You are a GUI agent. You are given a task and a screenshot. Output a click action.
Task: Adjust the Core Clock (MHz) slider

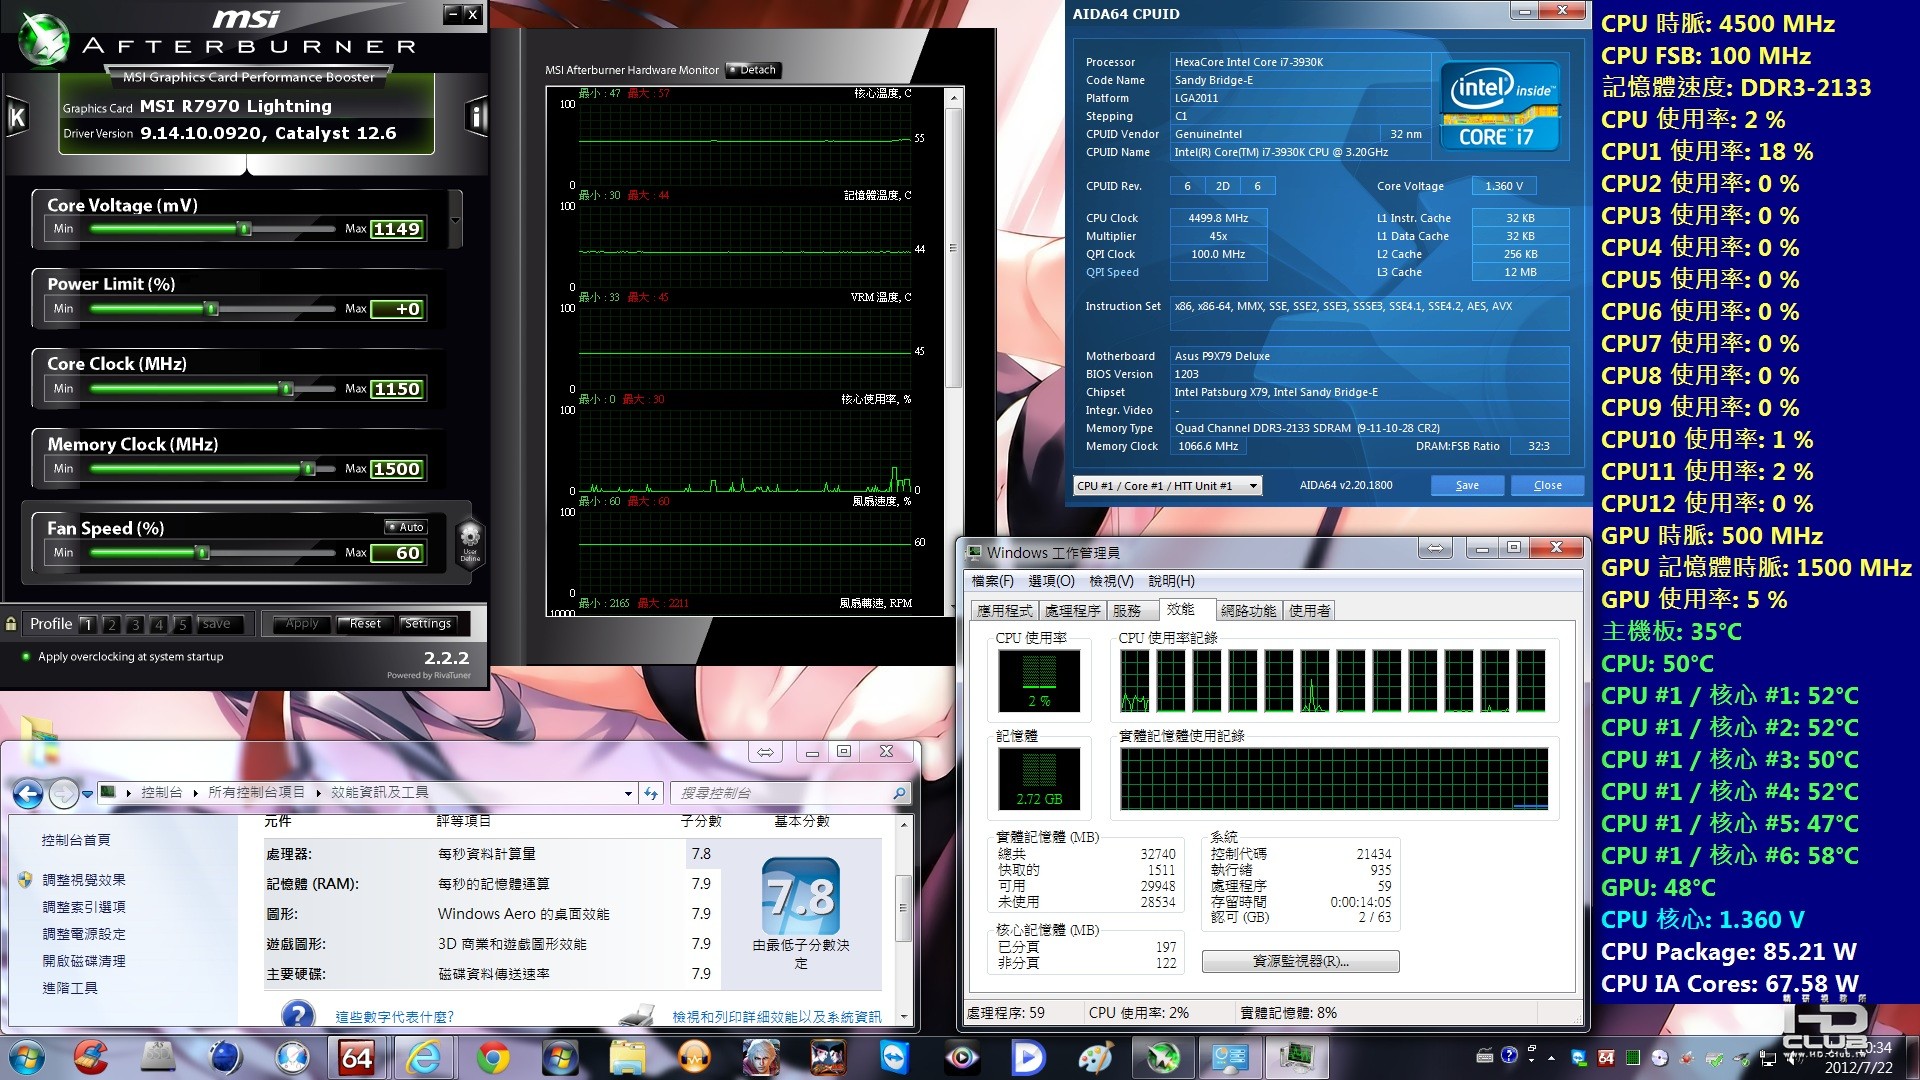click(x=287, y=388)
